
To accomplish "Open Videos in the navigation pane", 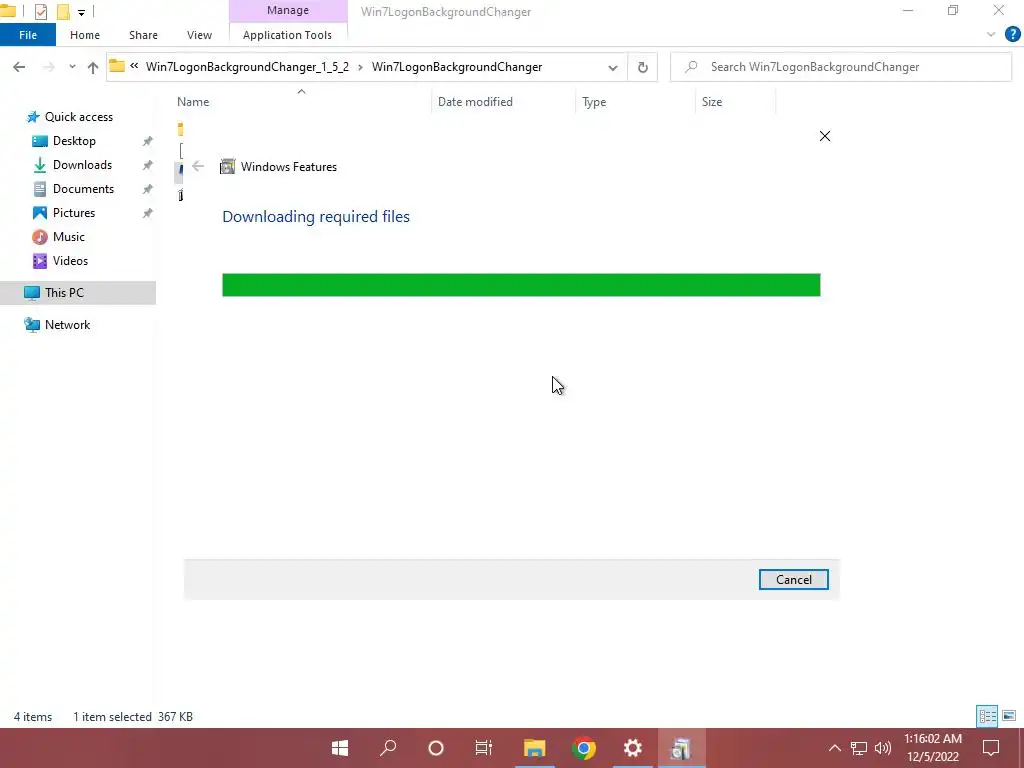I will 70,261.
